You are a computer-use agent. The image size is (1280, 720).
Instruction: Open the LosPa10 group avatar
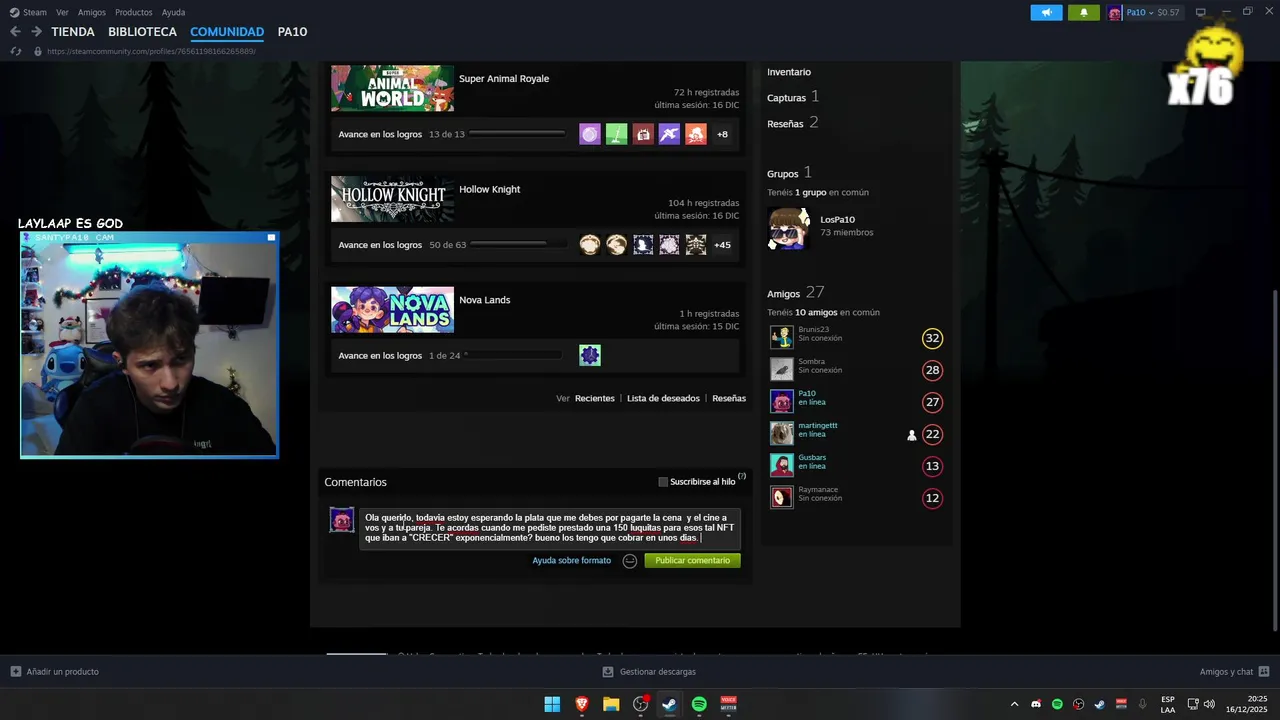(x=789, y=228)
